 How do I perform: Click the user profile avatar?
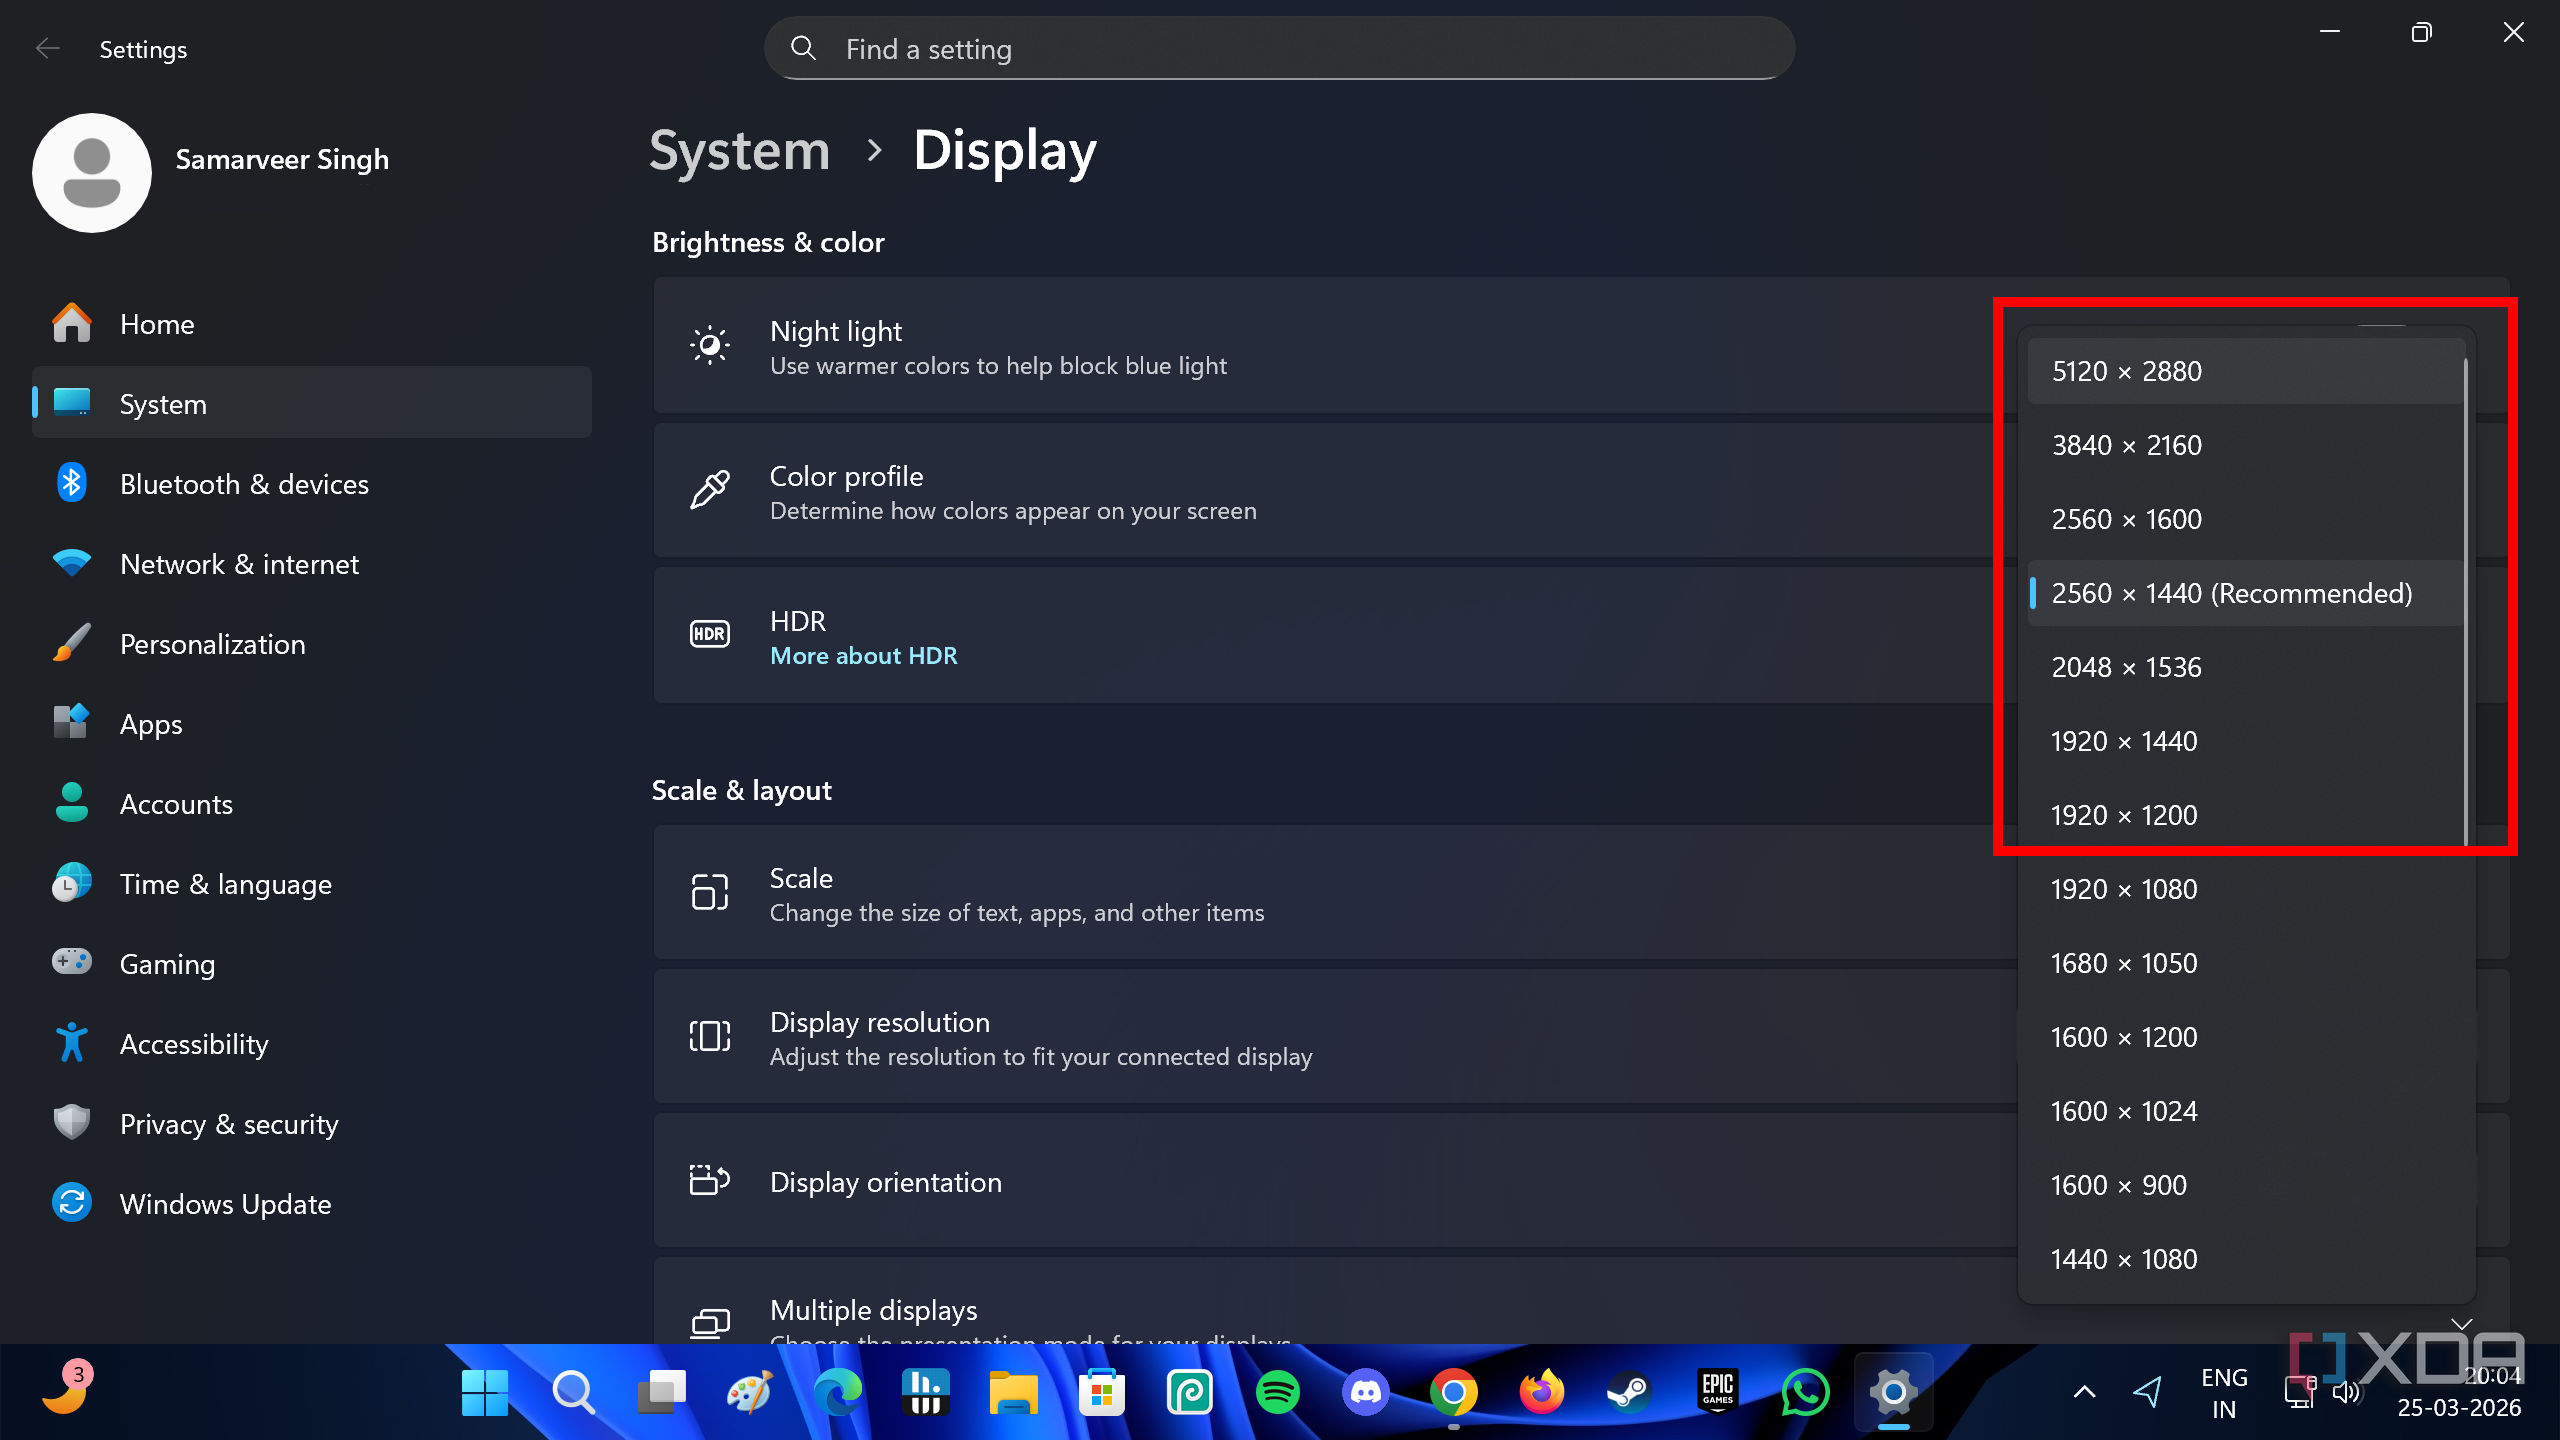point(92,172)
